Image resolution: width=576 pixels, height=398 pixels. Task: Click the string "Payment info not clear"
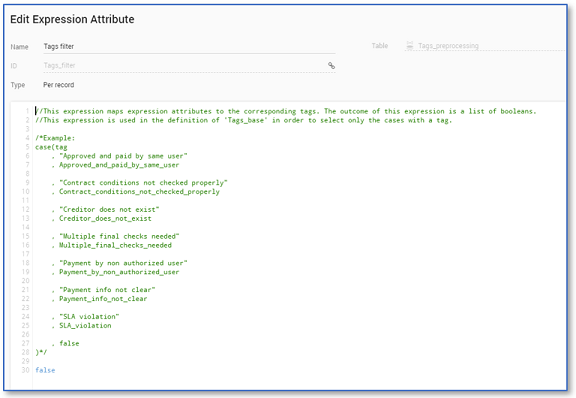pyautogui.click(x=107, y=290)
